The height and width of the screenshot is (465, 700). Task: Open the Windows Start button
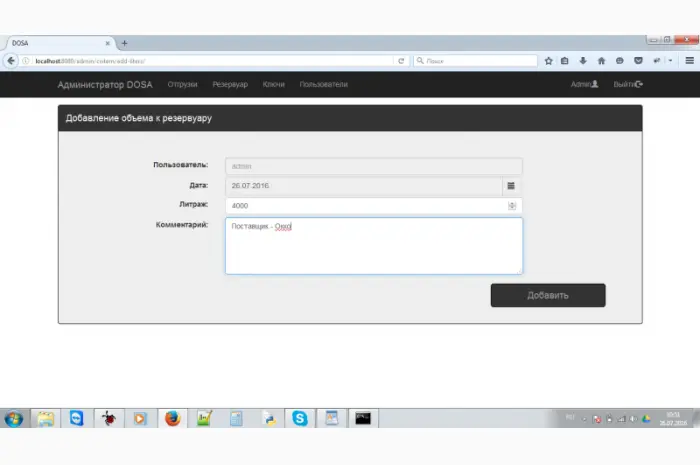(x=14, y=419)
